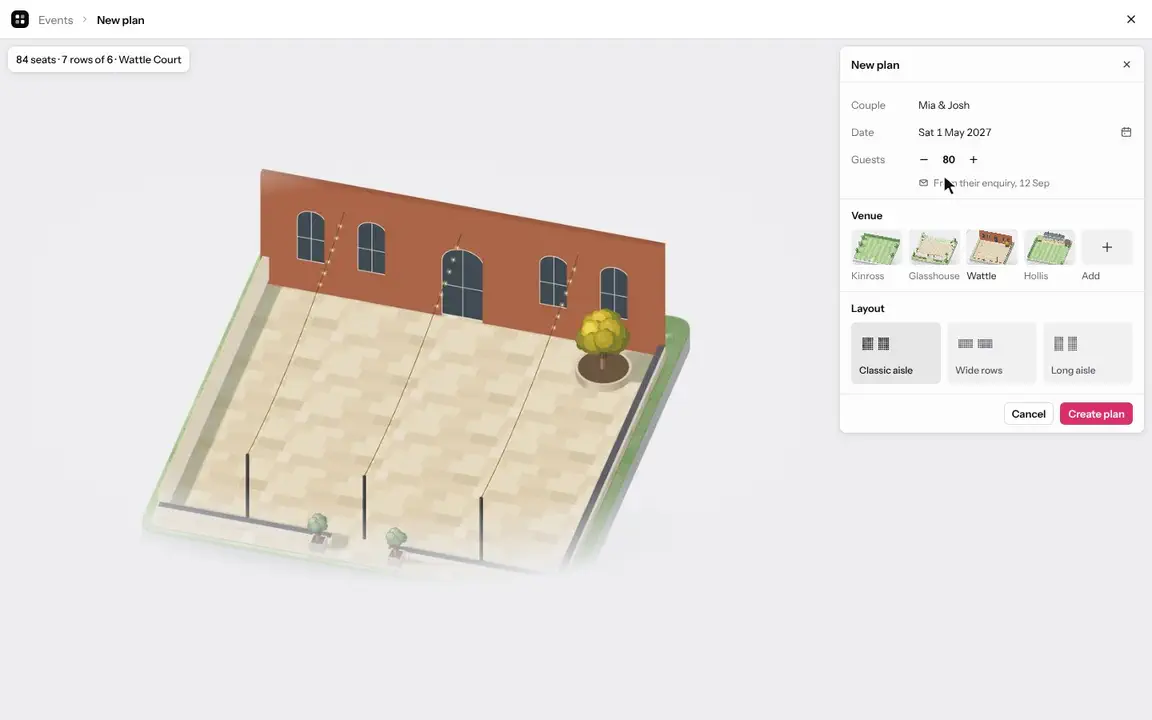Select the Glasshouse venue thumbnail
This screenshot has height=720, width=1152.
point(934,248)
